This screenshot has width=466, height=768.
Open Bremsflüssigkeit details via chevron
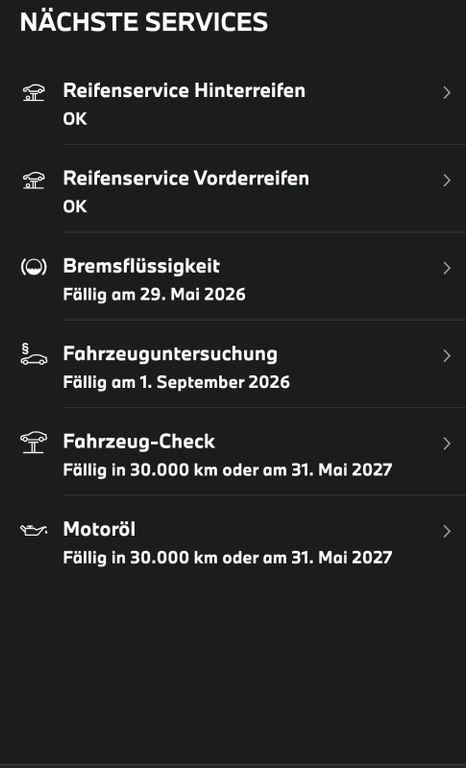(446, 268)
